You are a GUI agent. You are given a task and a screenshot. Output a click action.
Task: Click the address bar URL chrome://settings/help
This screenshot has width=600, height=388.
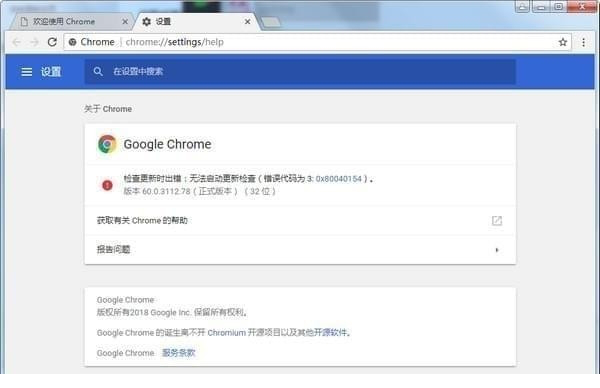tap(174, 42)
